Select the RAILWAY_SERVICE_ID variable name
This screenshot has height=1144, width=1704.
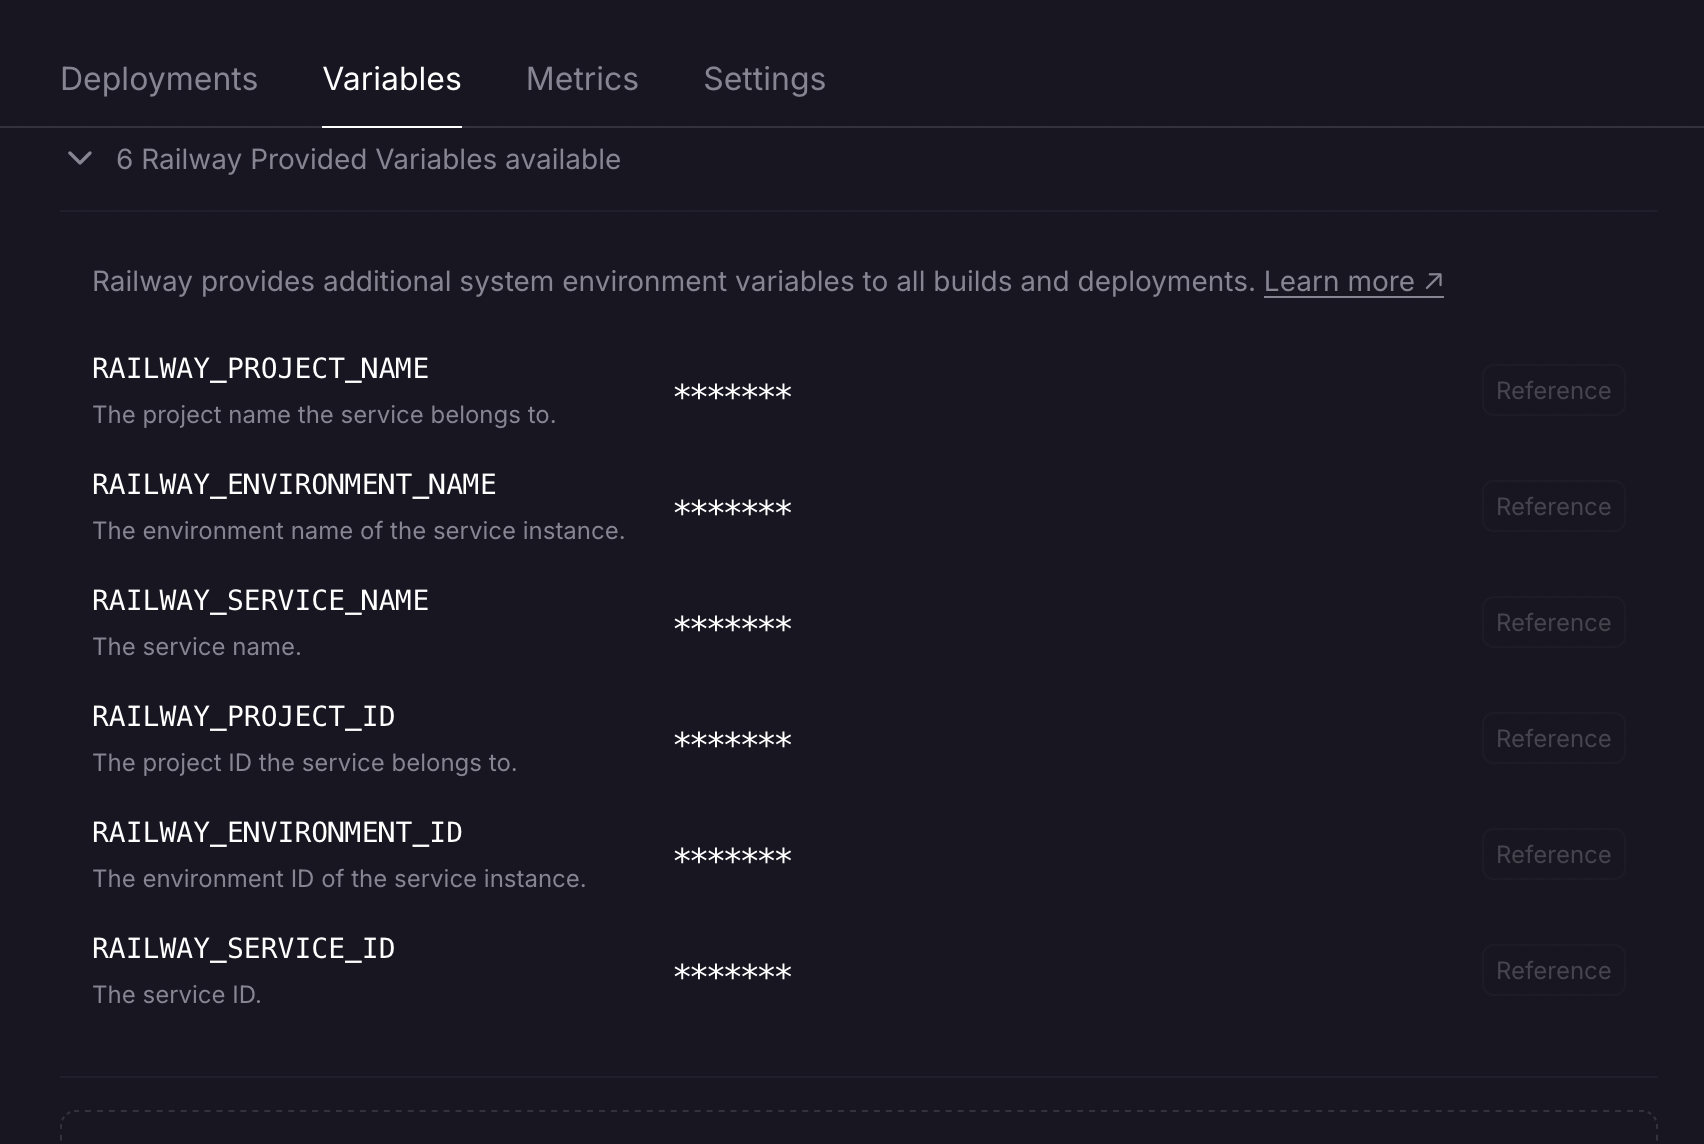[x=243, y=949]
